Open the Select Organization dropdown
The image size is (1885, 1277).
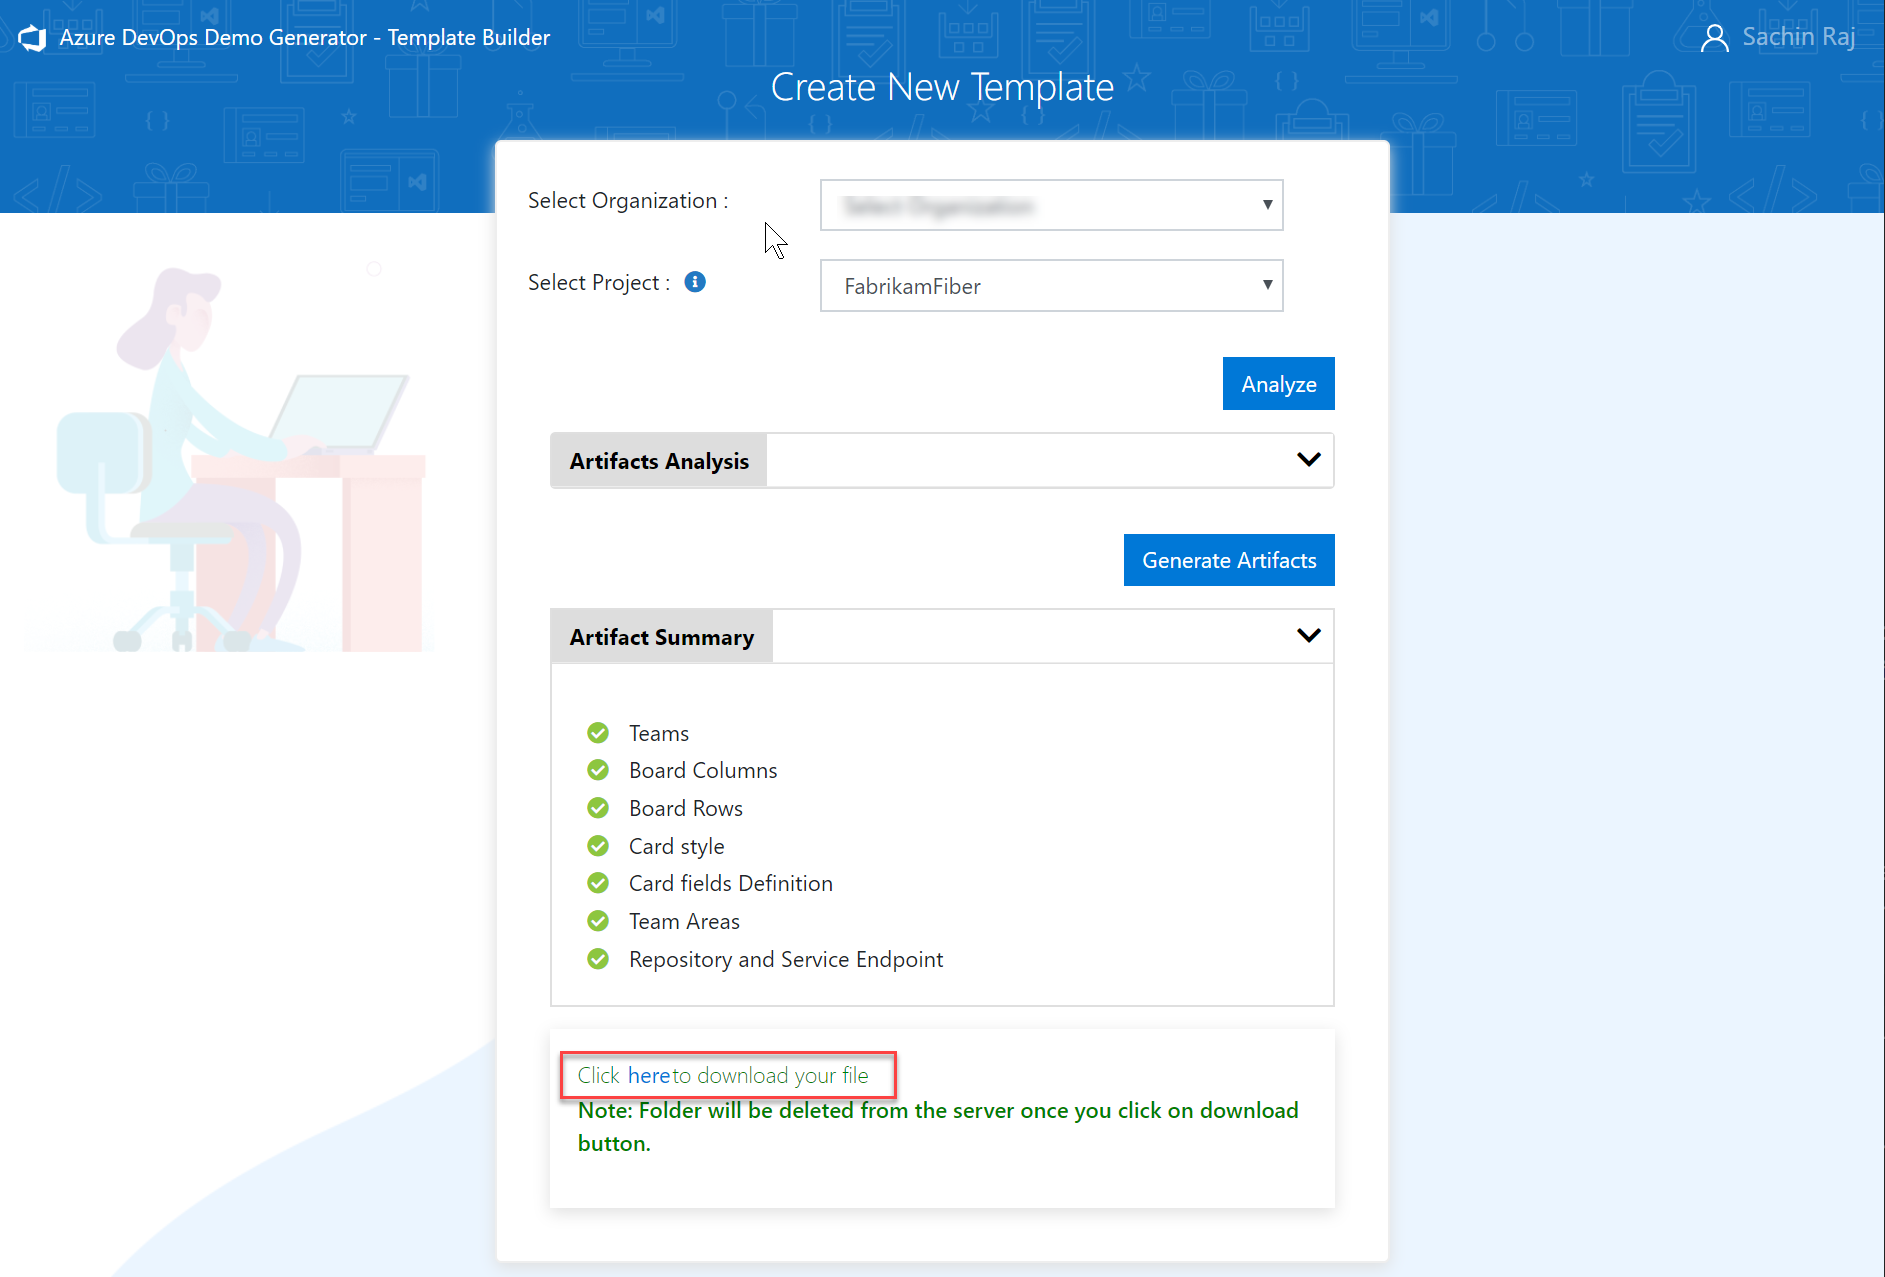click(1051, 205)
